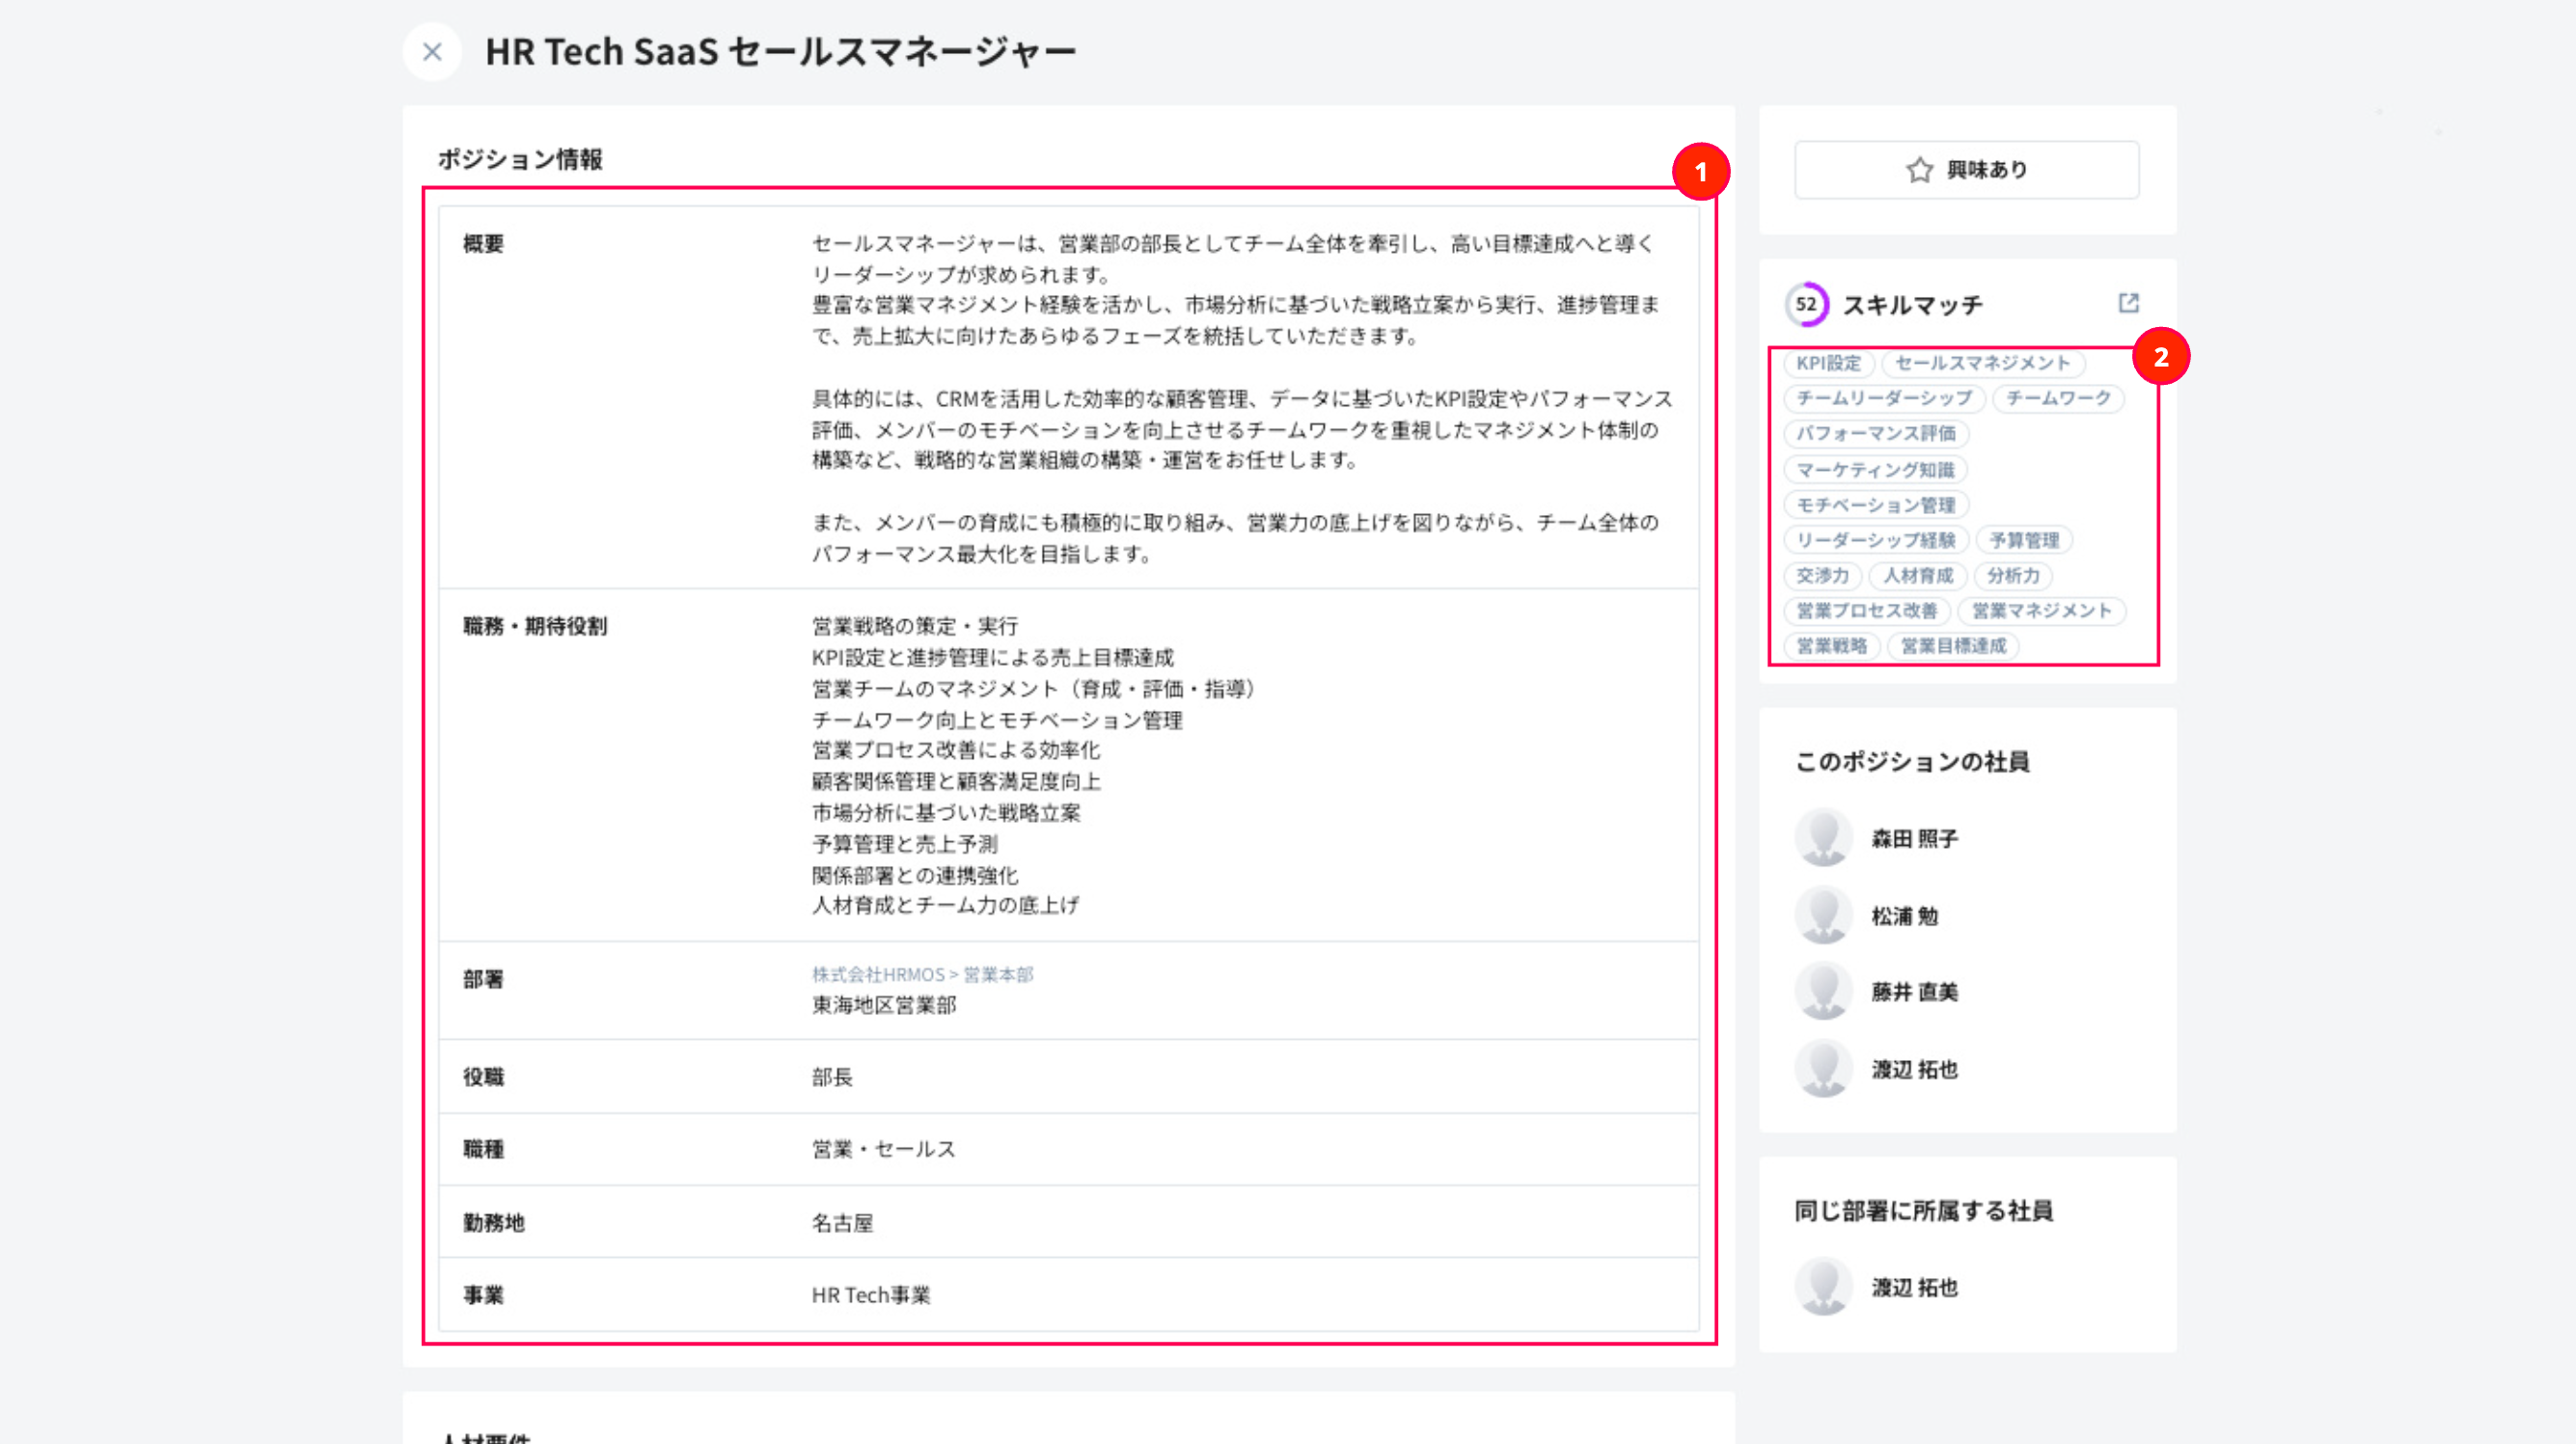Close the position detail with the X icon
The height and width of the screenshot is (1444, 2576).
(432, 52)
